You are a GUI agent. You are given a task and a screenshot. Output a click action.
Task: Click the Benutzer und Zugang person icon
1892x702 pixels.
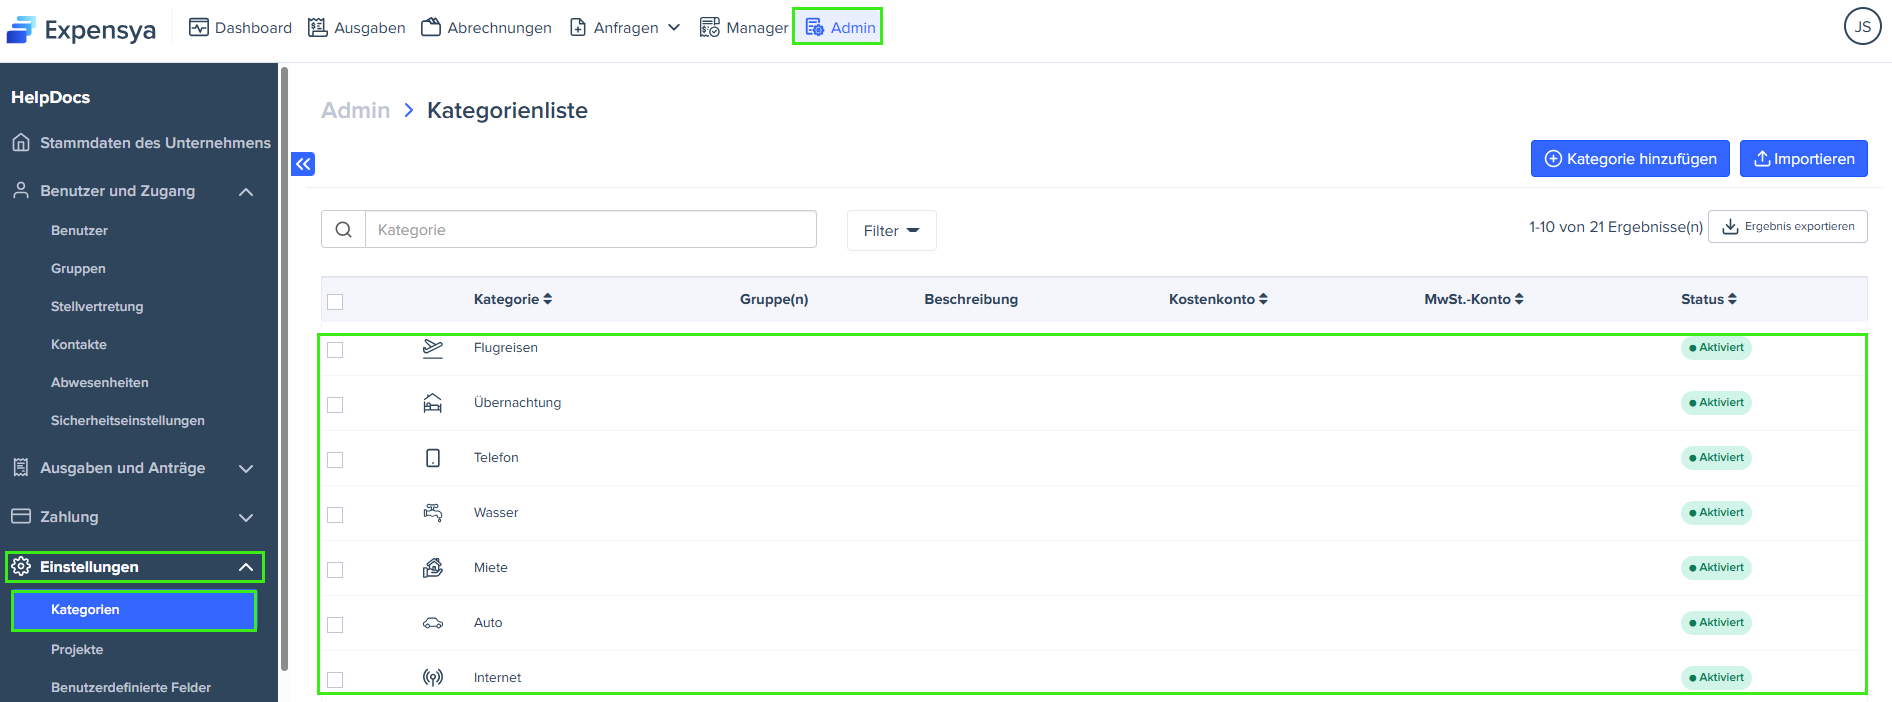pos(21,190)
